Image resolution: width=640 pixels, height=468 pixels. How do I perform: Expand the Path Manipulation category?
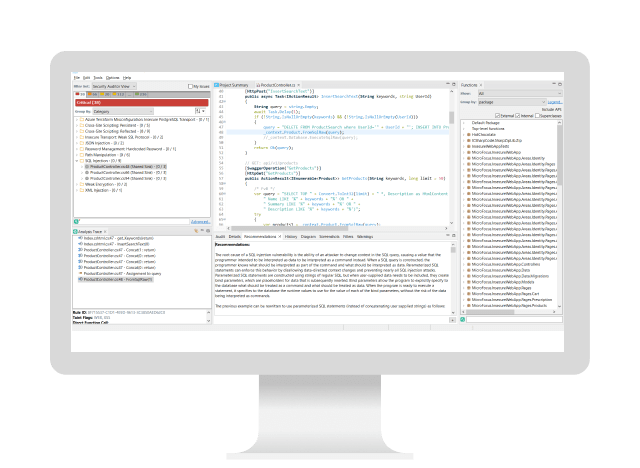coord(77,155)
